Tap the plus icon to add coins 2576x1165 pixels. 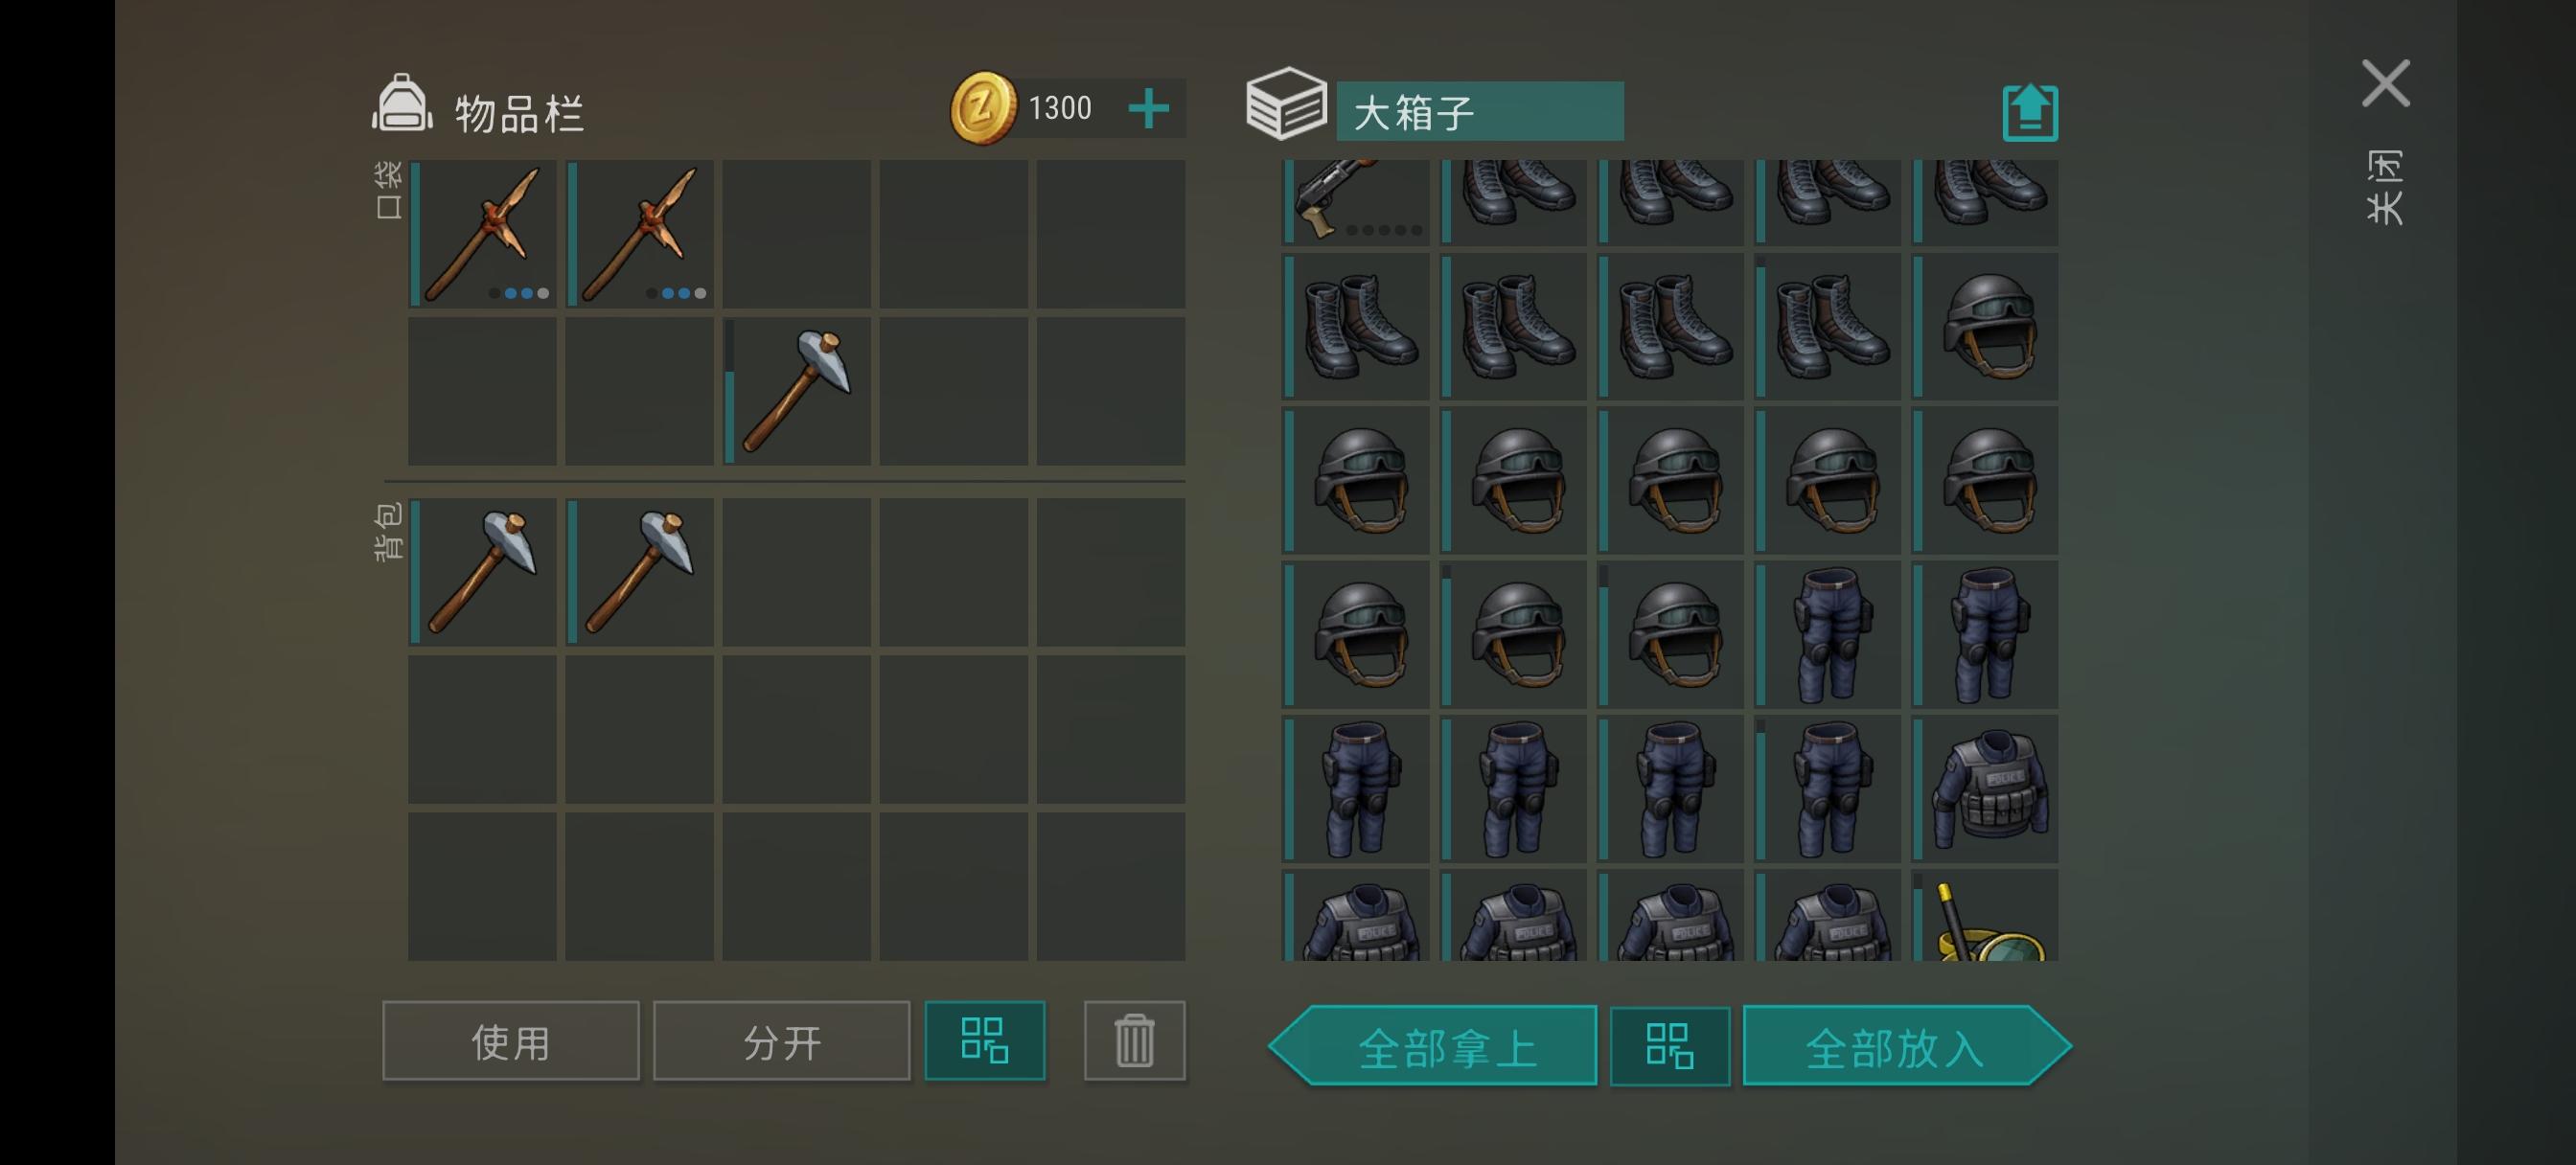[1148, 108]
